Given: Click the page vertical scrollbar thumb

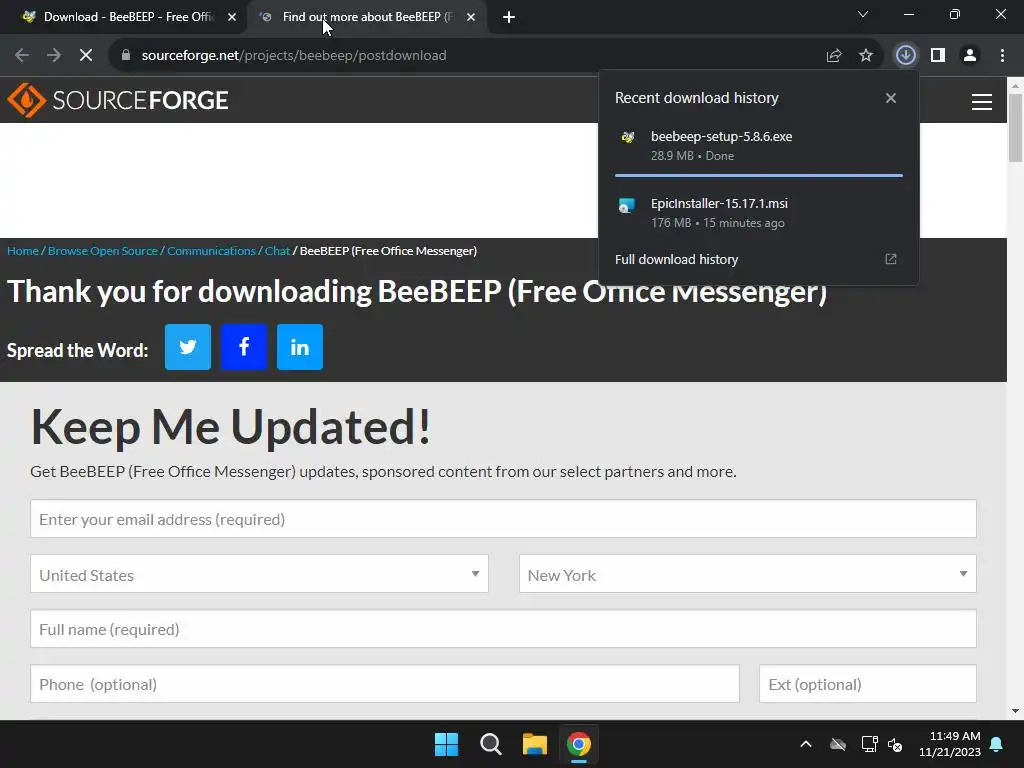Looking at the screenshot, I should [1015, 127].
